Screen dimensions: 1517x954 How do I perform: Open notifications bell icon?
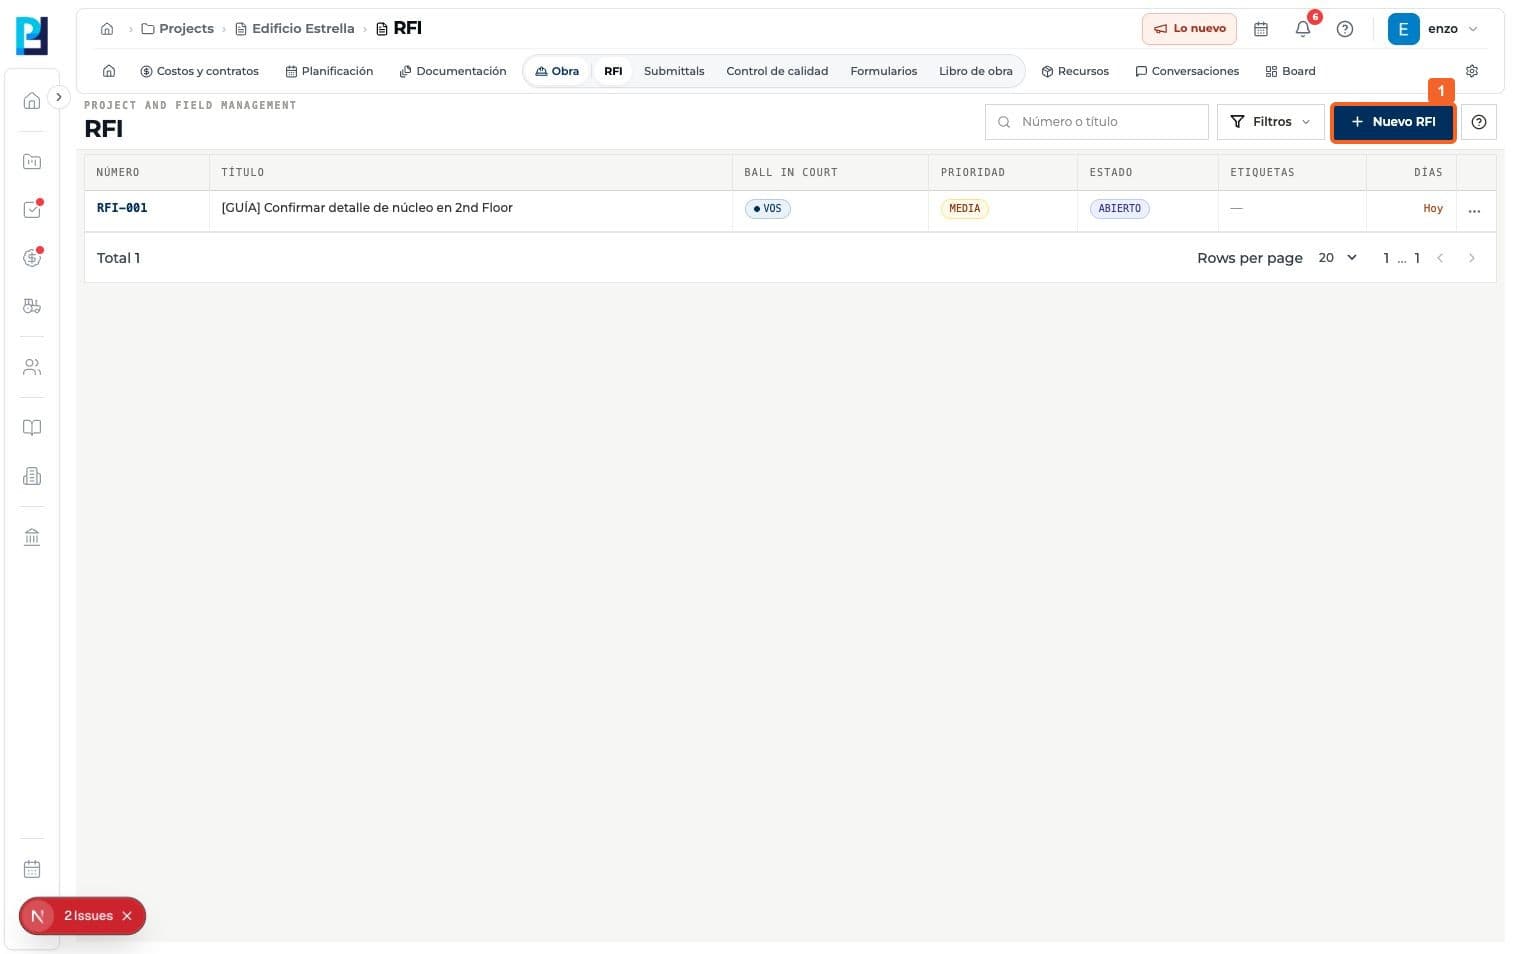(1303, 29)
